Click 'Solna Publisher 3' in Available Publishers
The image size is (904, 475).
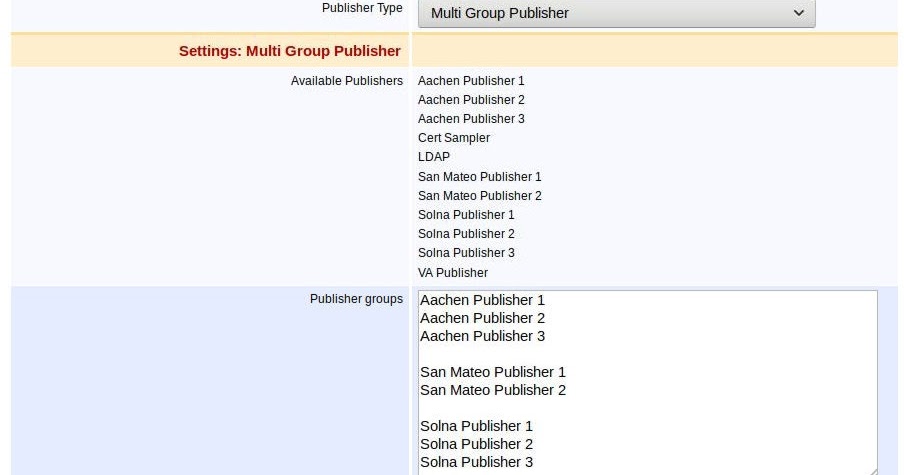pyautogui.click(x=466, y=252)
